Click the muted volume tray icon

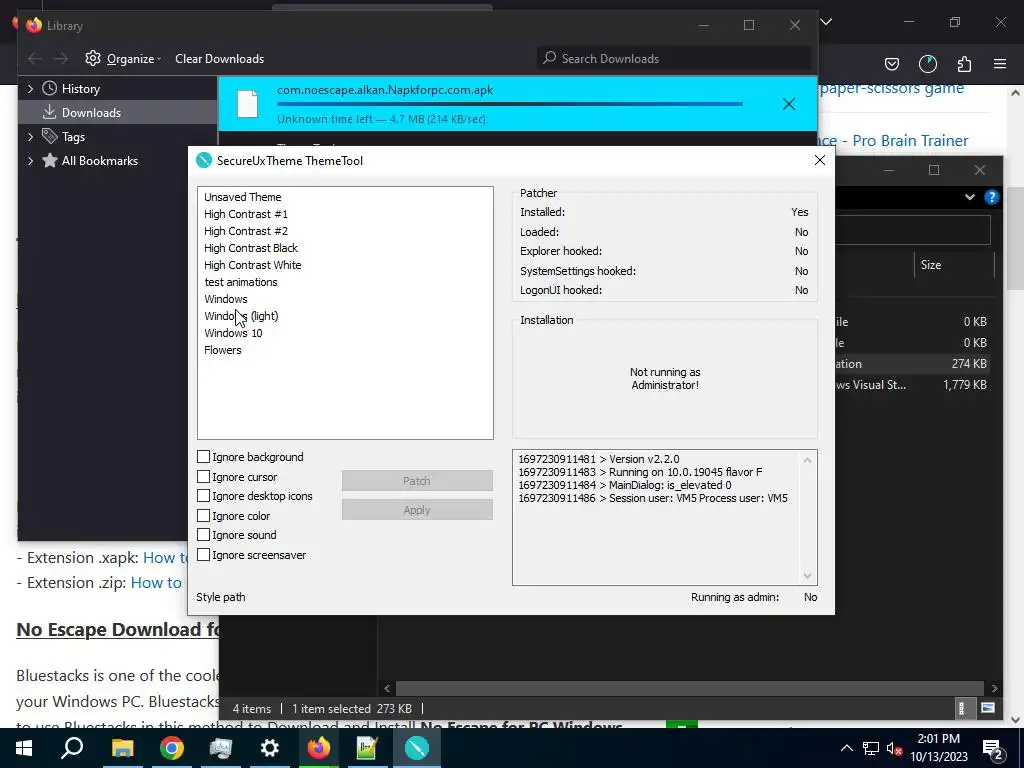pyautogui.click(x=894, y=748)
